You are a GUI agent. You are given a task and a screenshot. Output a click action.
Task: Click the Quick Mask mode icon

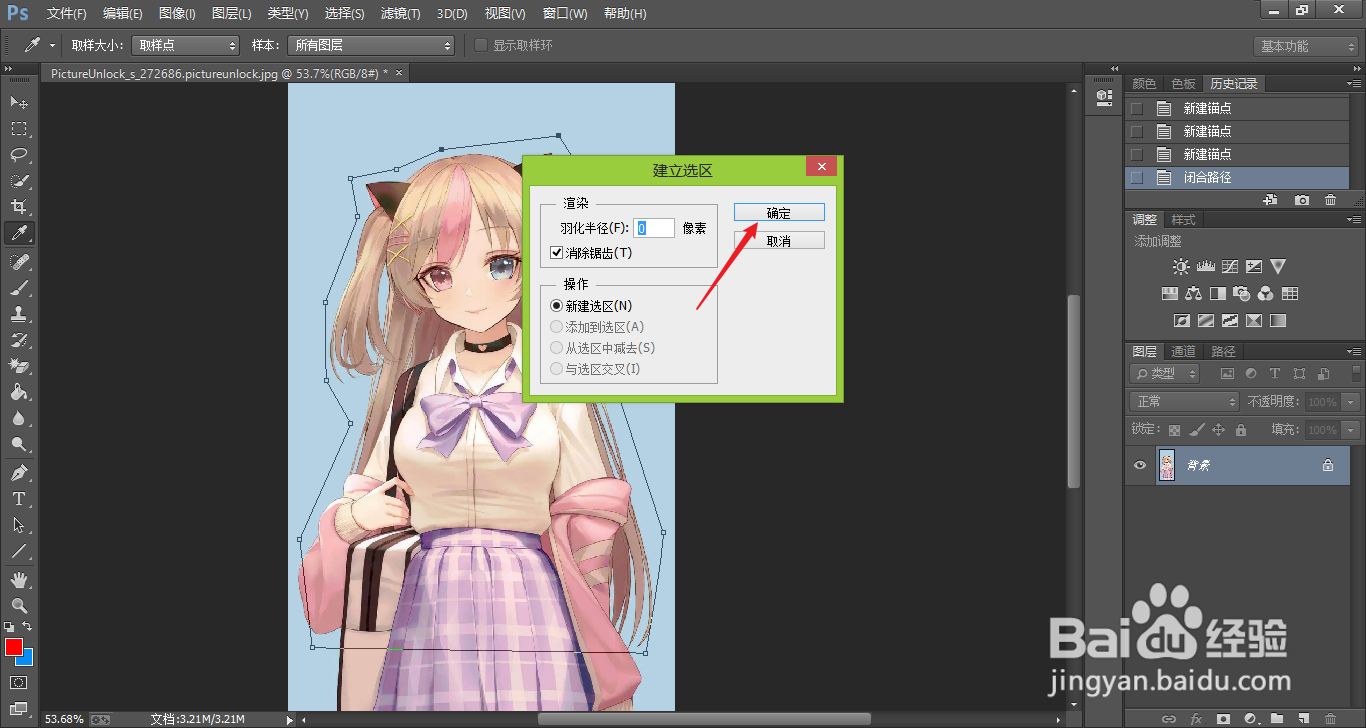pos(19,683)
